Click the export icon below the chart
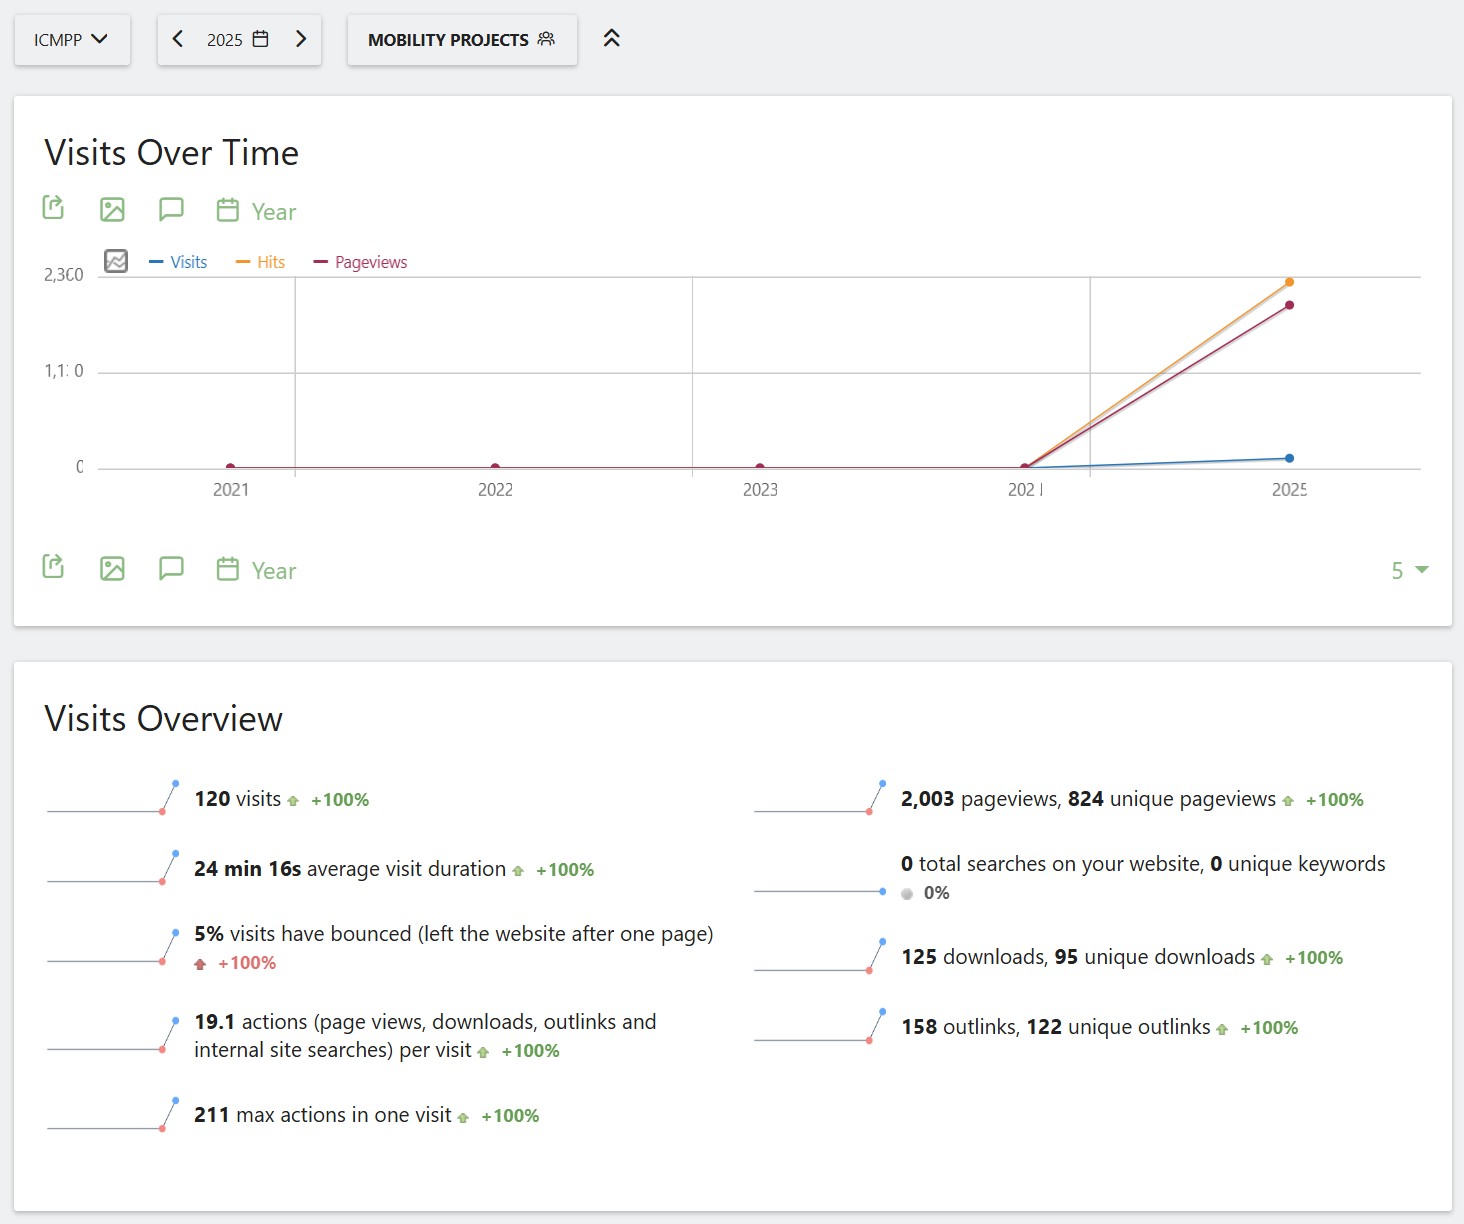The width and height of the screenshot is (1464, 1224). 53,567
